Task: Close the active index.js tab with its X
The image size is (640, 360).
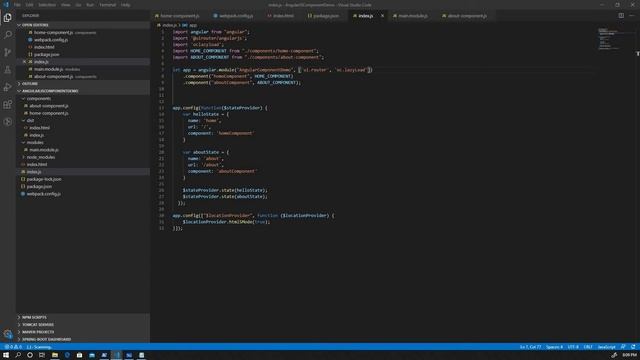Action: click(x=382, y=16)
